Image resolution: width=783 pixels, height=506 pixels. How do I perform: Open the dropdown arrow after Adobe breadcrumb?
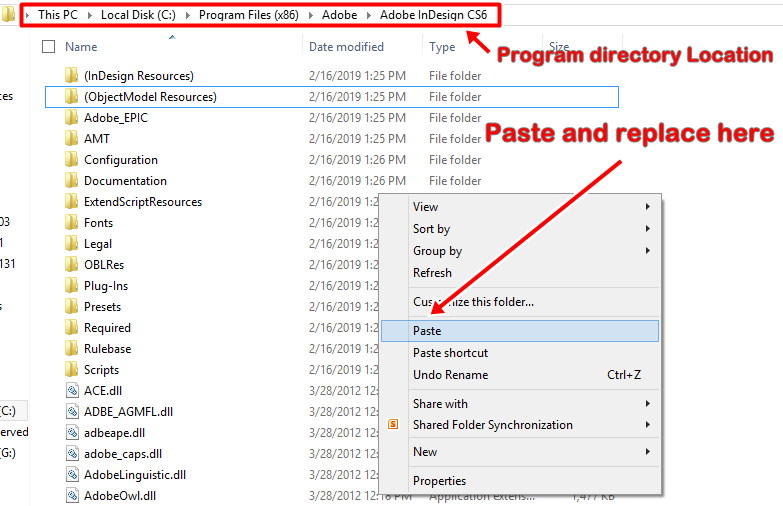click(369, 15)
